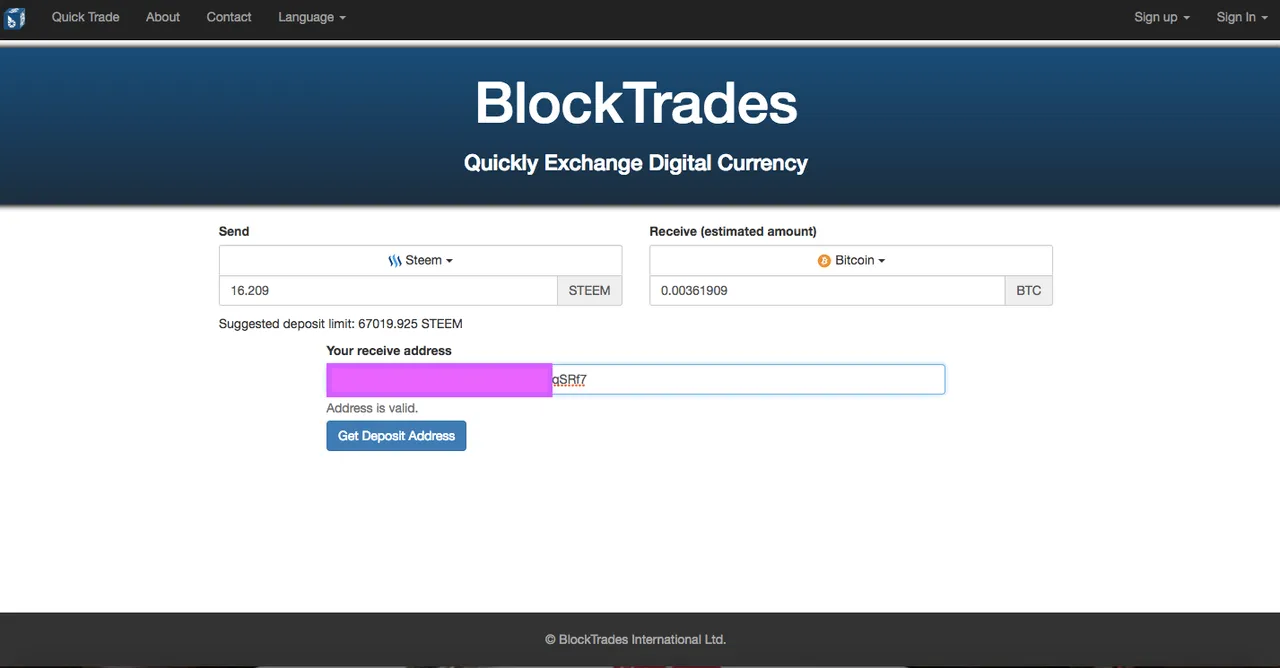
Task: Click the receive amount field showing 0.00361909
Action: (x=827, y=290)
